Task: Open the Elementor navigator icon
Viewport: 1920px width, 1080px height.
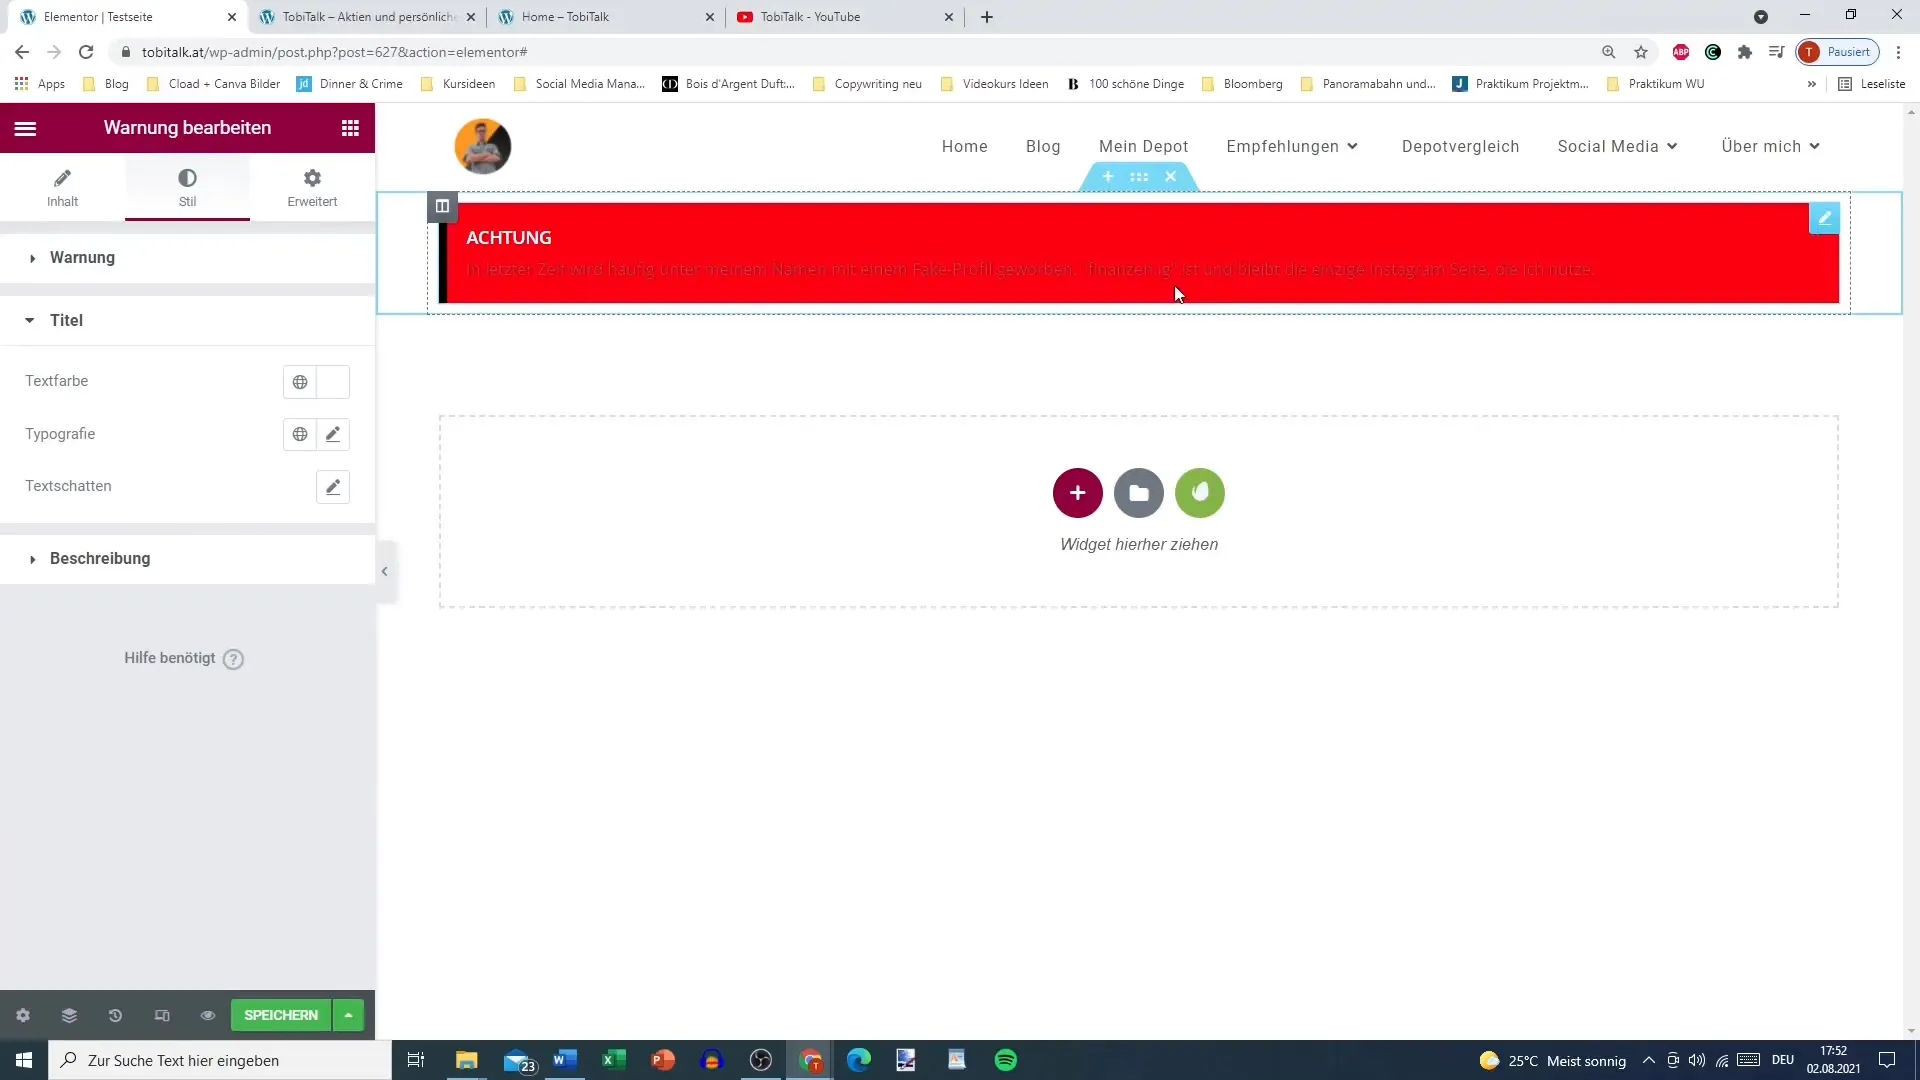Action: [x=69, y=1015]
